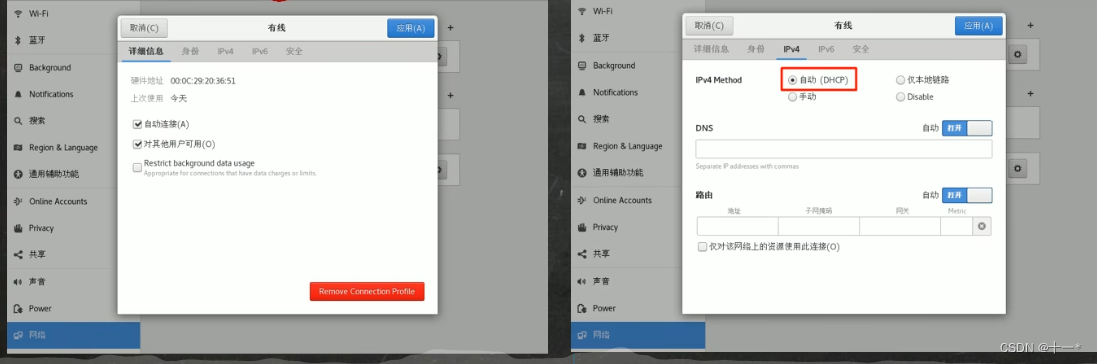This screenshot has height=364, width=1097.
Task: Delete the route row with the X icon
Action: tap(982, 226)
